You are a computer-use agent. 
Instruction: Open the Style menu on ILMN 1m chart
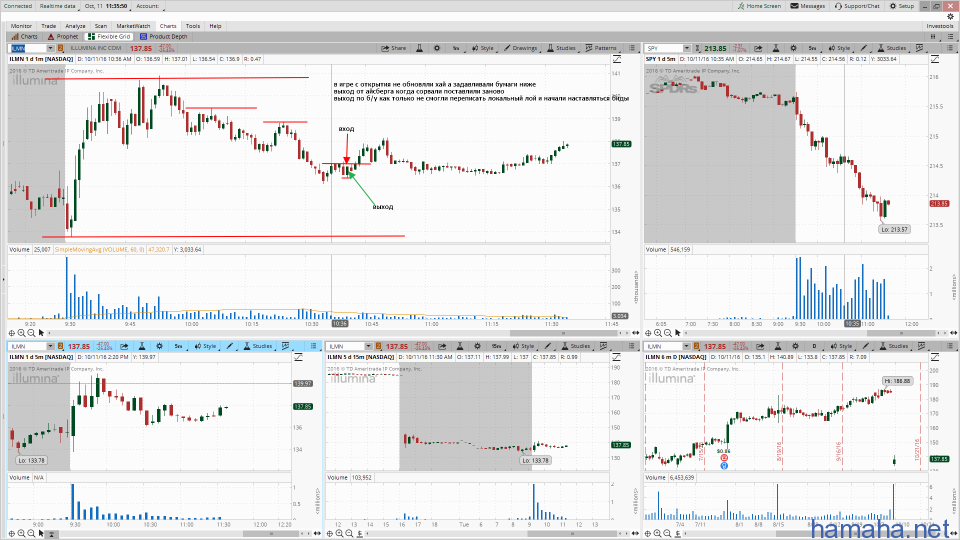tap(482, 48)
